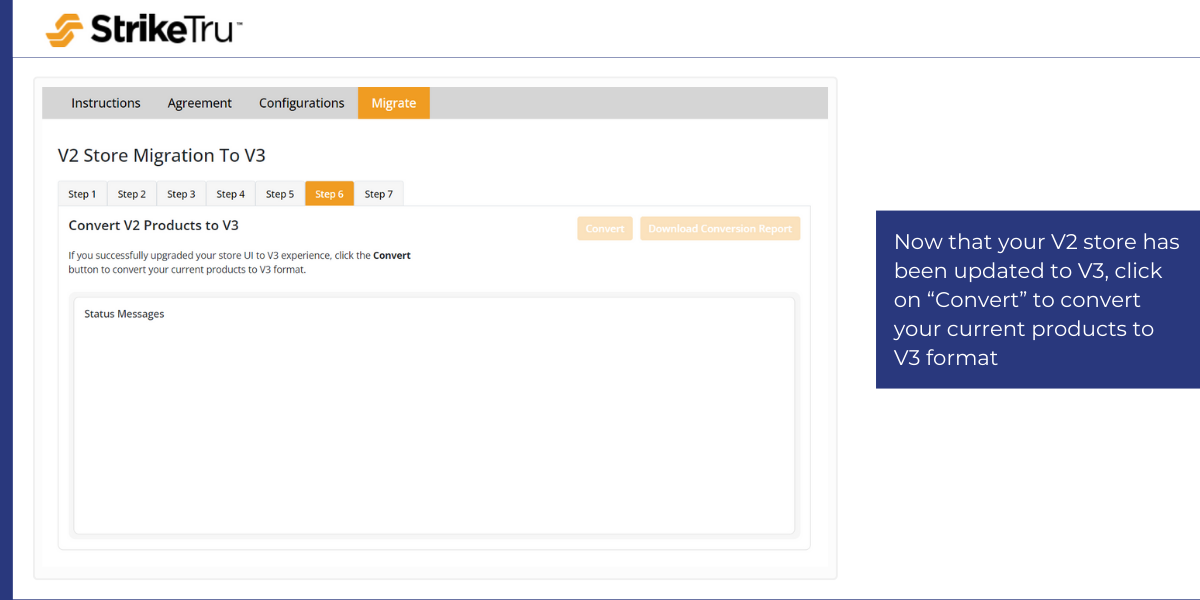
Task: Switch to the Agreement tab
Action: click(200, 103)
